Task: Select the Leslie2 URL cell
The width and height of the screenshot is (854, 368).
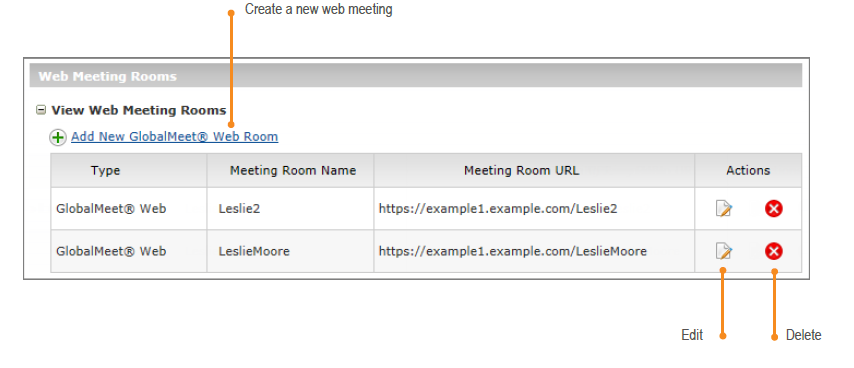Action: pyautogui.click(x=534, y=208)
